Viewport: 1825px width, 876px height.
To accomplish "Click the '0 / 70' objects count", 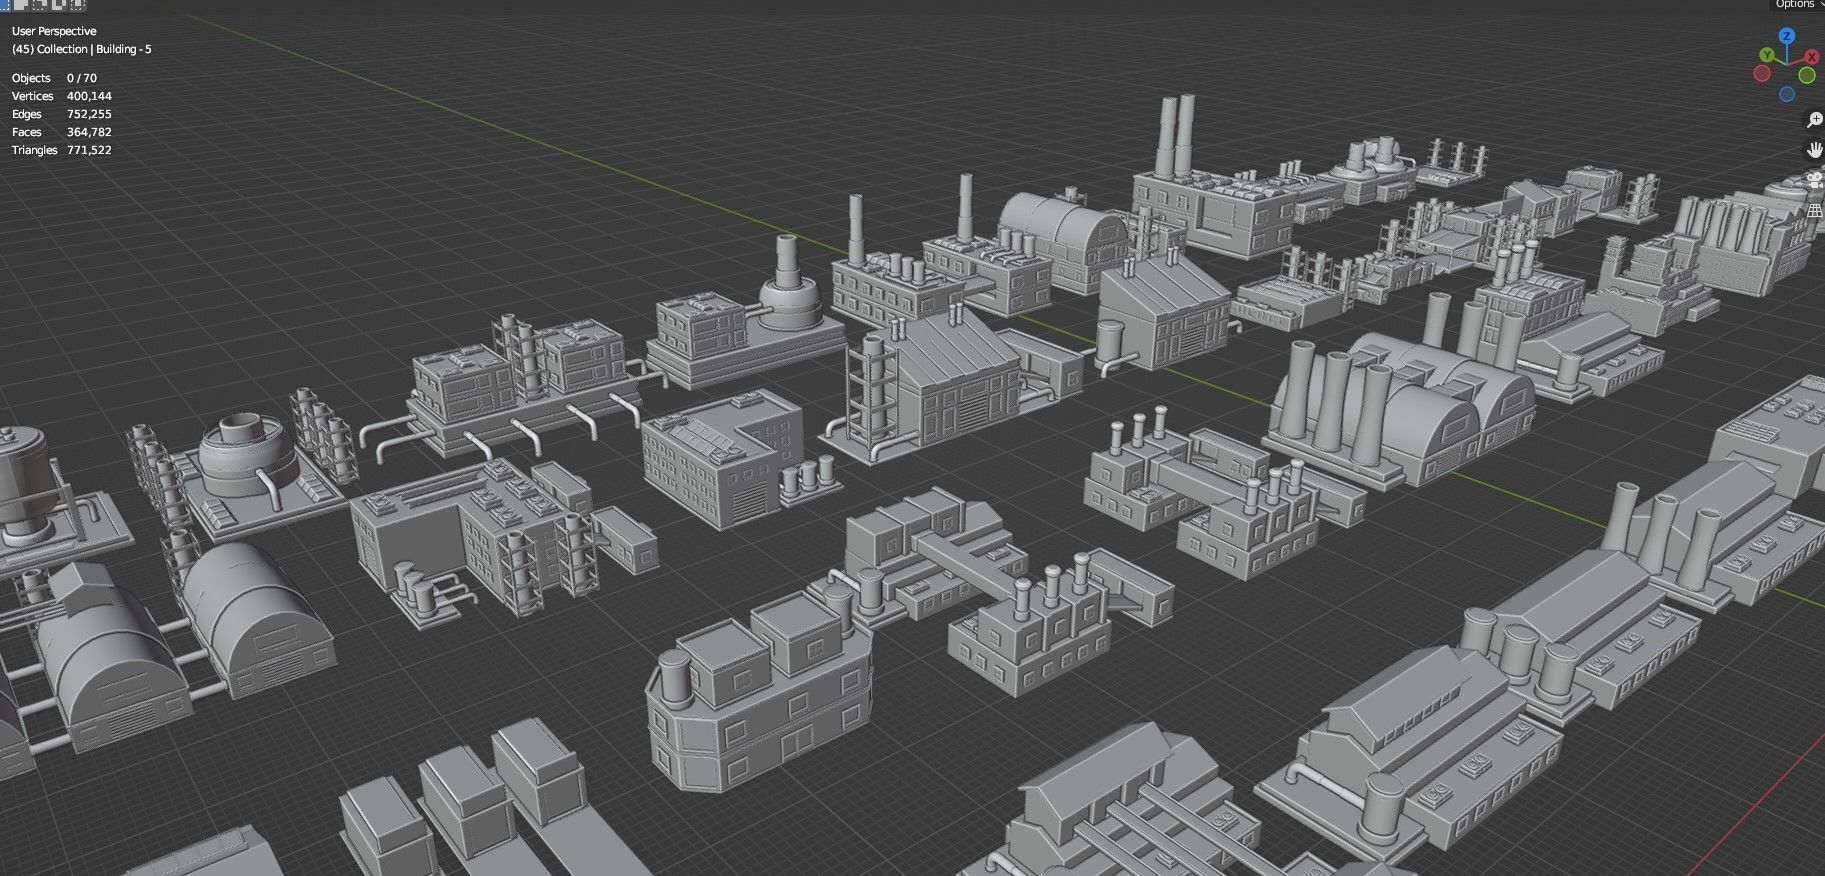I will coord(82,78).
